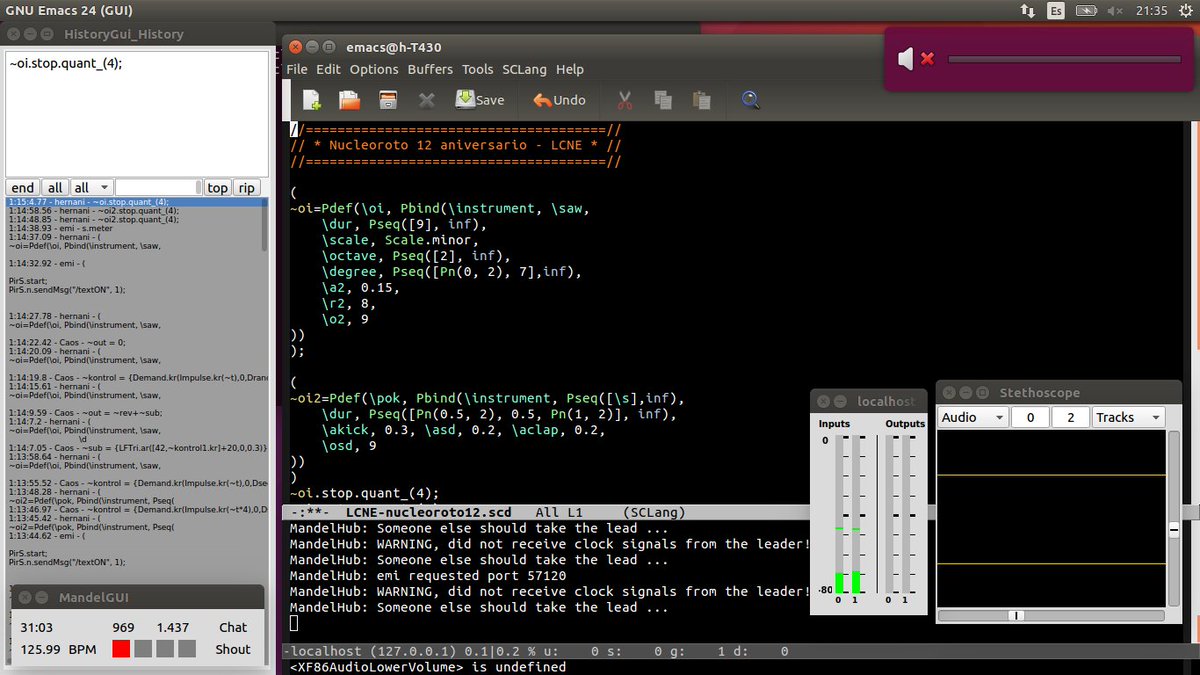Cut selection with the scissors icon
Screen dimensions: 1200x675
[x=625, y=99]
